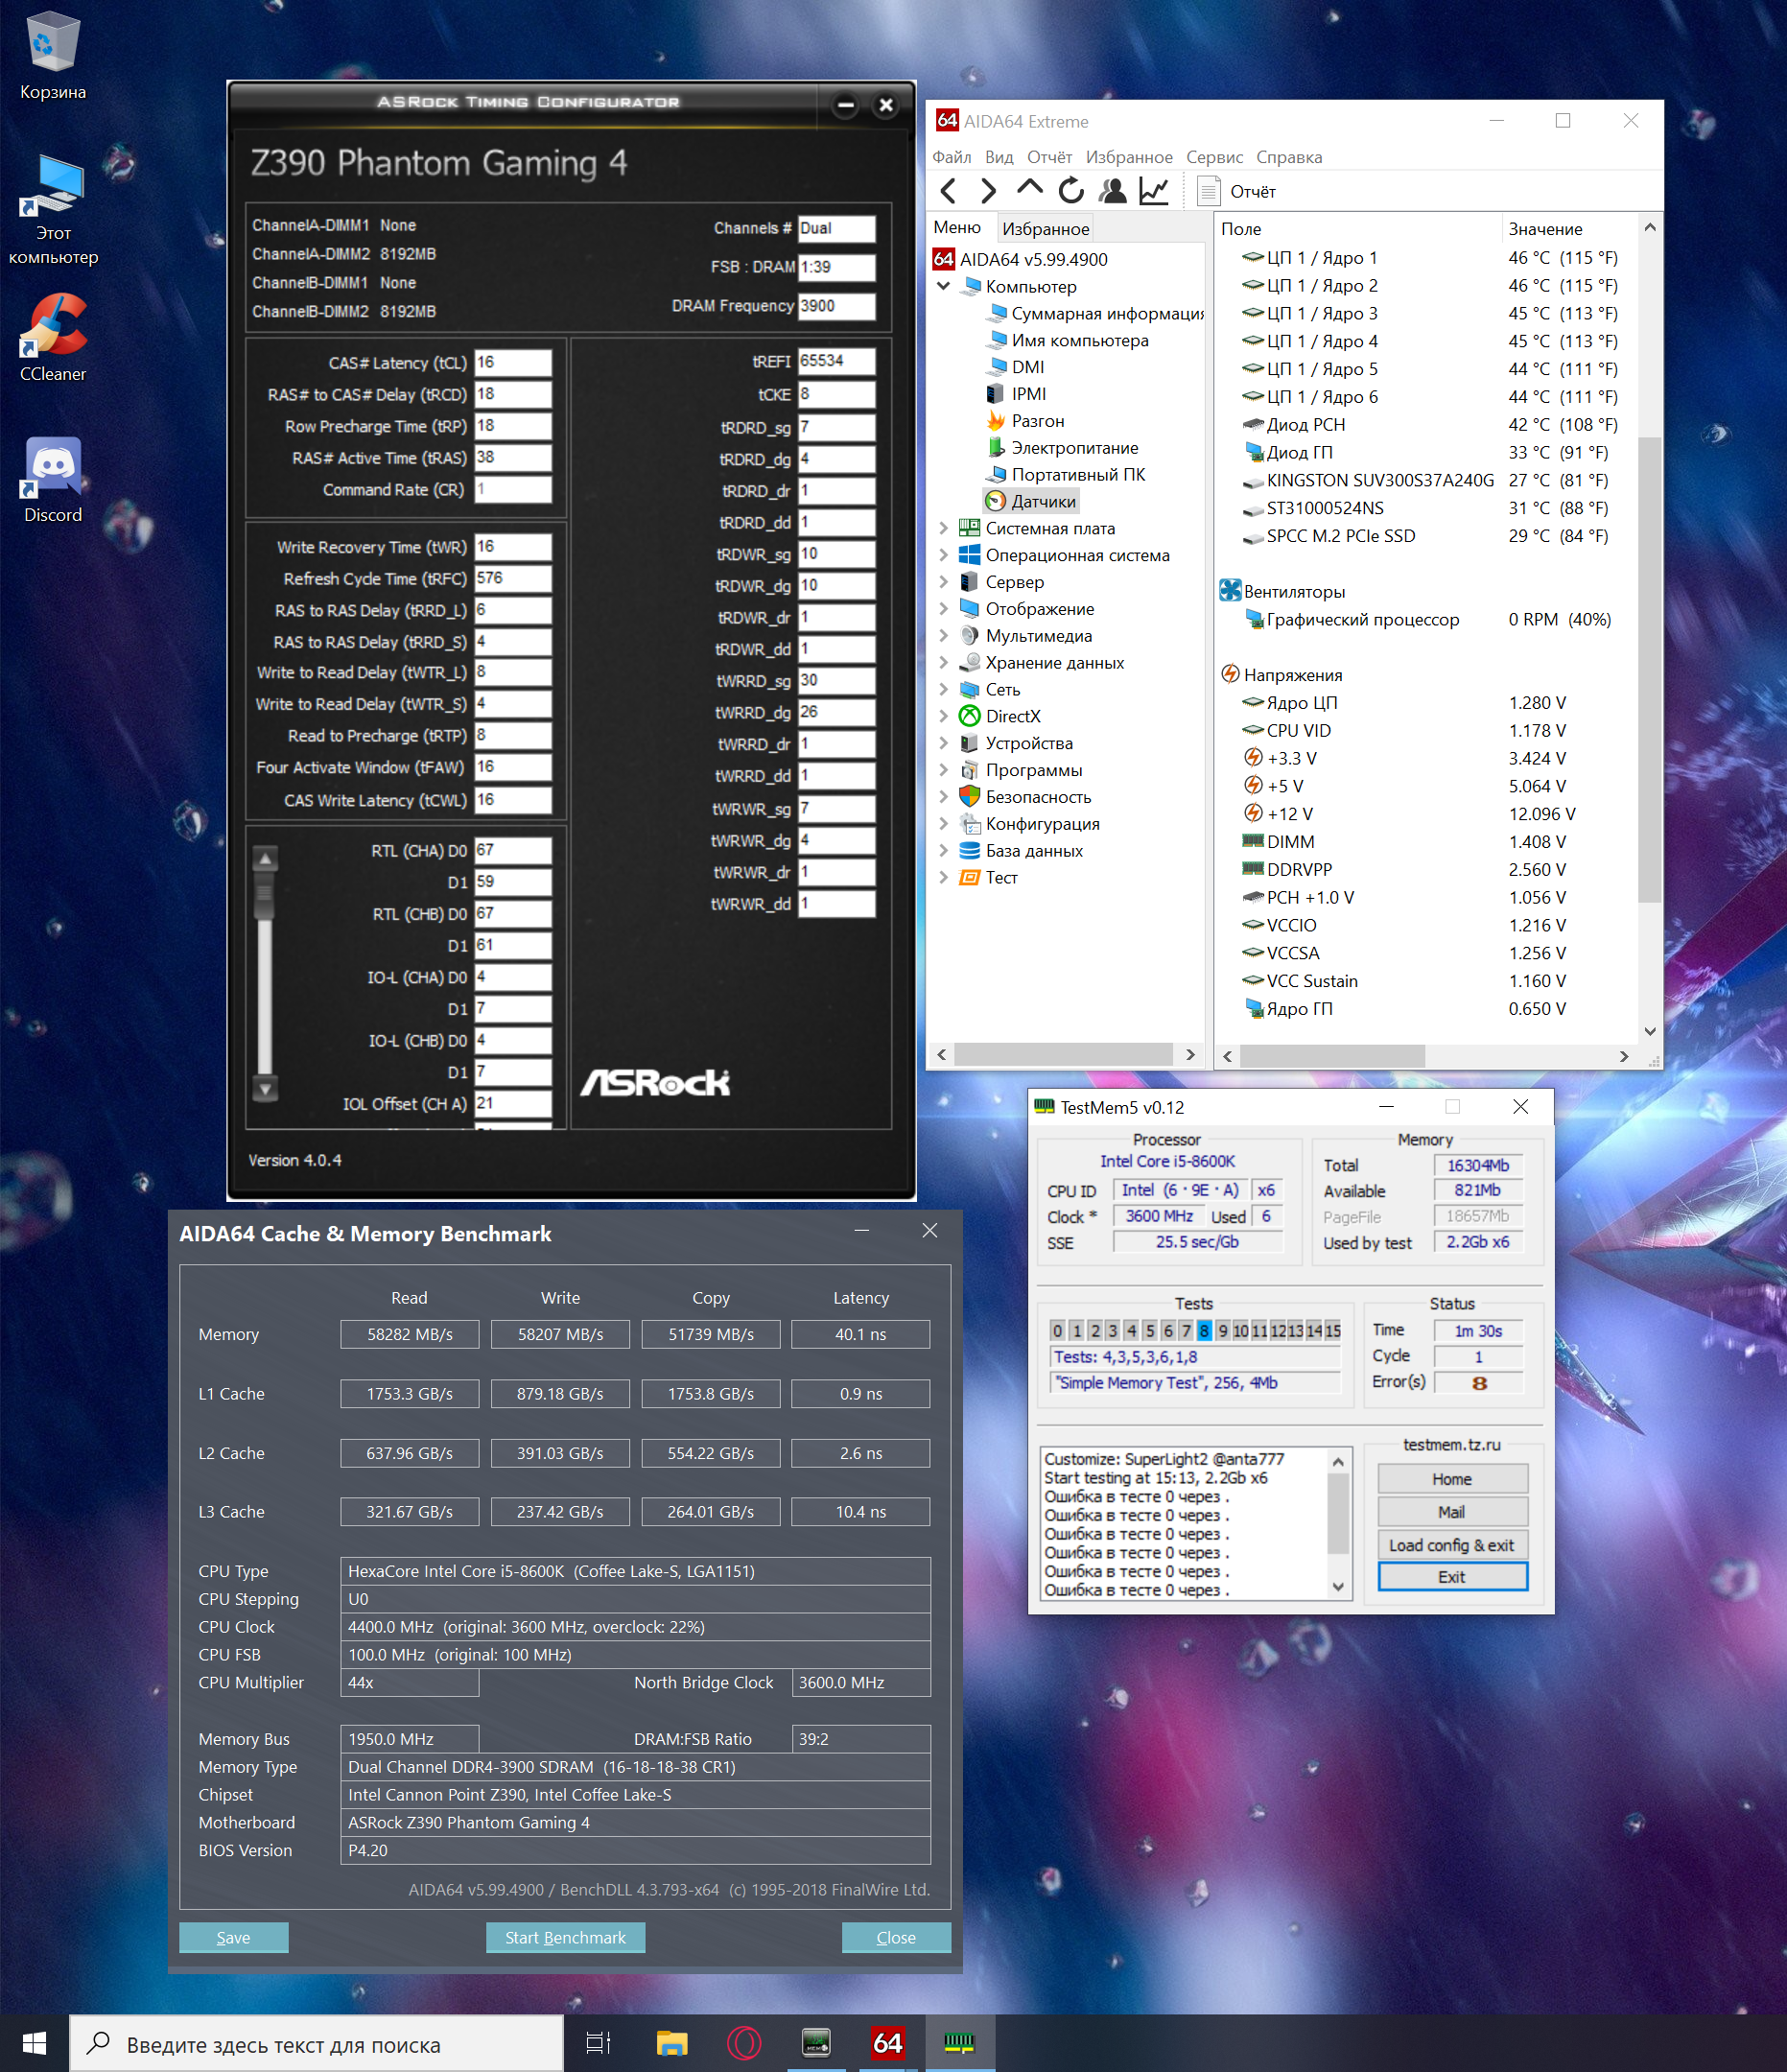Select the Этот компьютер desktop icon
The height and width of the screenshot is (2072, 1787).
(x=53, y=210)
